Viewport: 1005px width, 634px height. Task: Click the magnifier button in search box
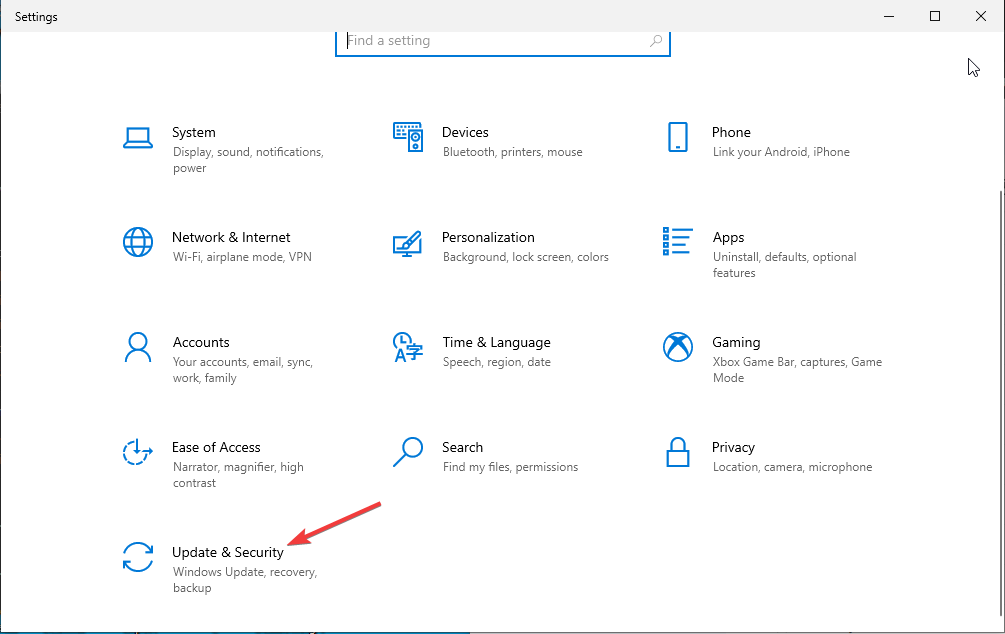coord(656,41)
